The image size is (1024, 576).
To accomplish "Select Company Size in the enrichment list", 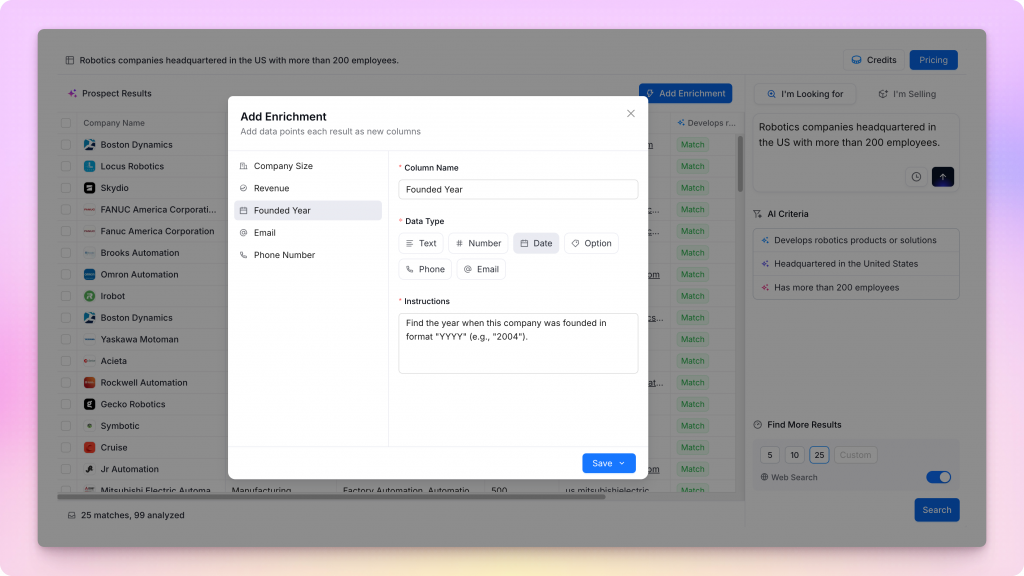I will pyautogui.click(x=283, y=166).
